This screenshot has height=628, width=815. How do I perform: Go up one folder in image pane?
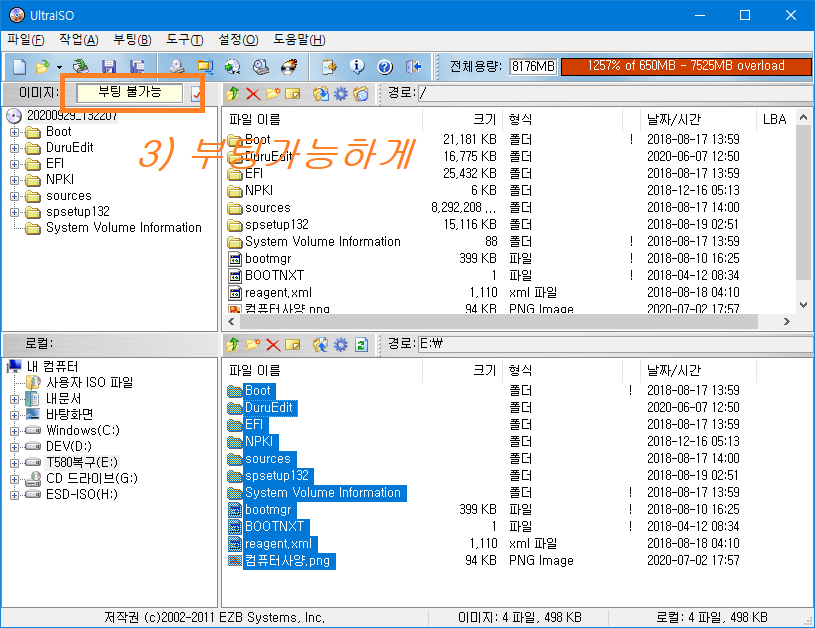[x=232, y=94]
